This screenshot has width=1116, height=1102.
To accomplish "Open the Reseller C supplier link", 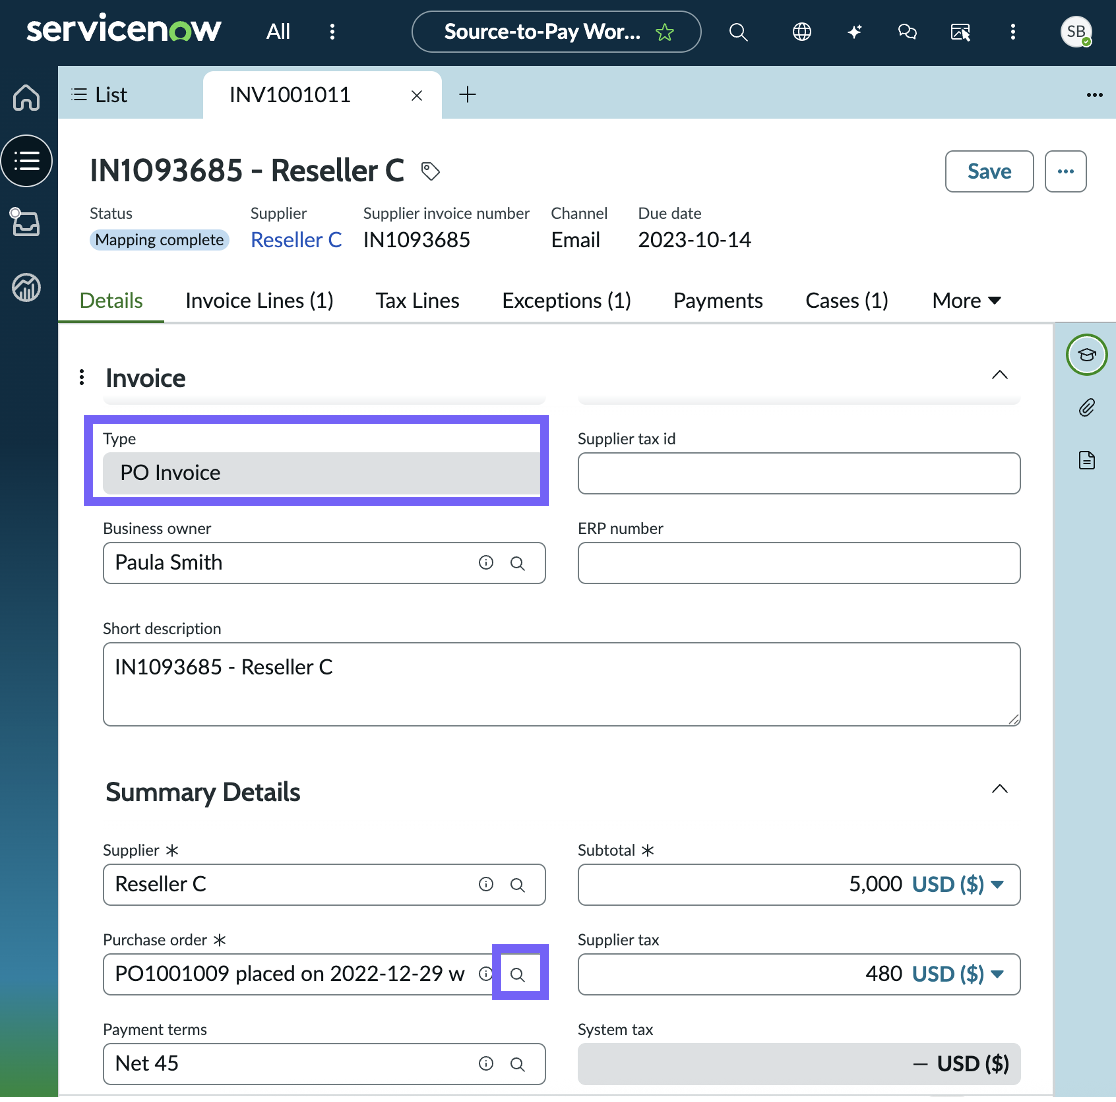I will coord(296,241).
